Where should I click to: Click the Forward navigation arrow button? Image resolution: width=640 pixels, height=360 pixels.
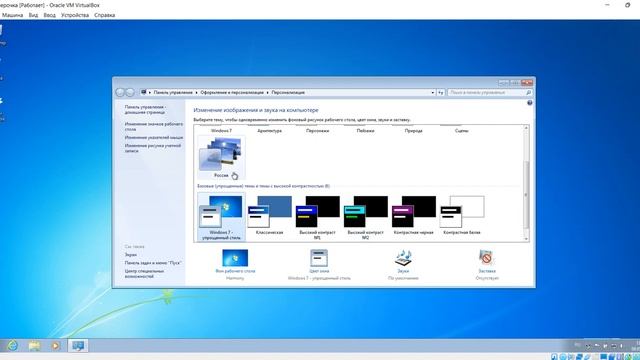130,93
